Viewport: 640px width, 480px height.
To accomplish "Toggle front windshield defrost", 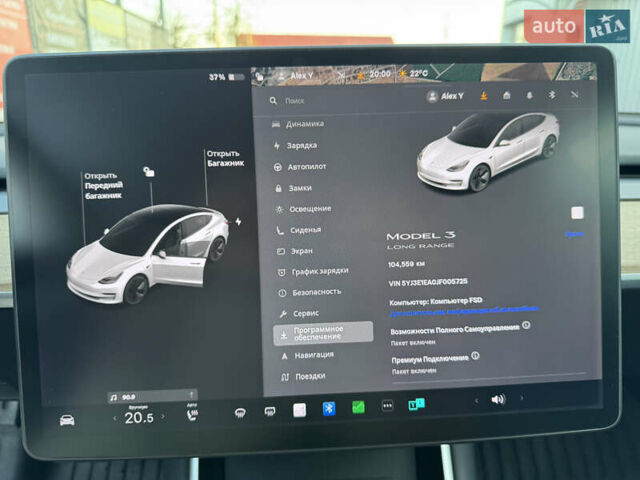I will (x=240, y=413).
